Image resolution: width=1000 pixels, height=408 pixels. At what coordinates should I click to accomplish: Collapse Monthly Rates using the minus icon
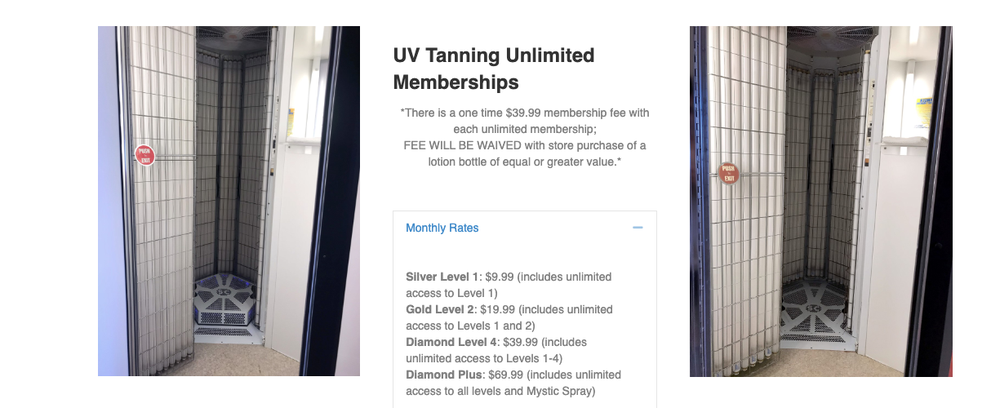pyautogui.click(x=637, y=228)
